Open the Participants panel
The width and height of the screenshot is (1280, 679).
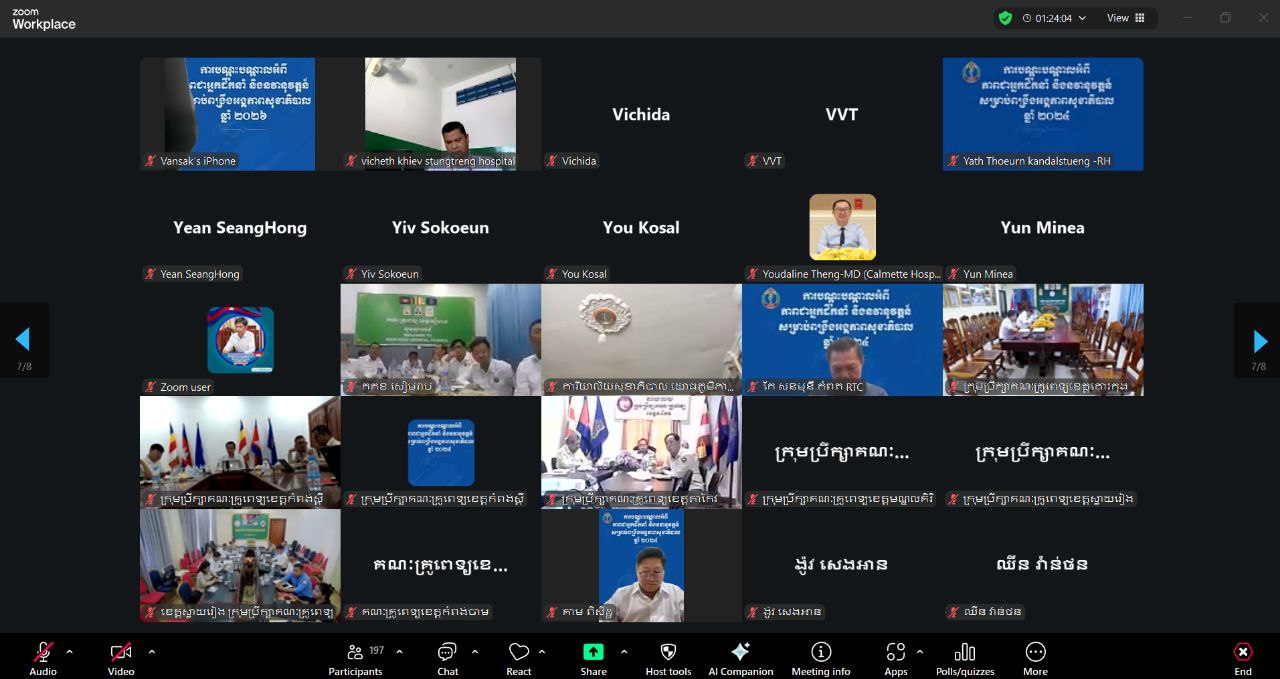coord(355,656)
